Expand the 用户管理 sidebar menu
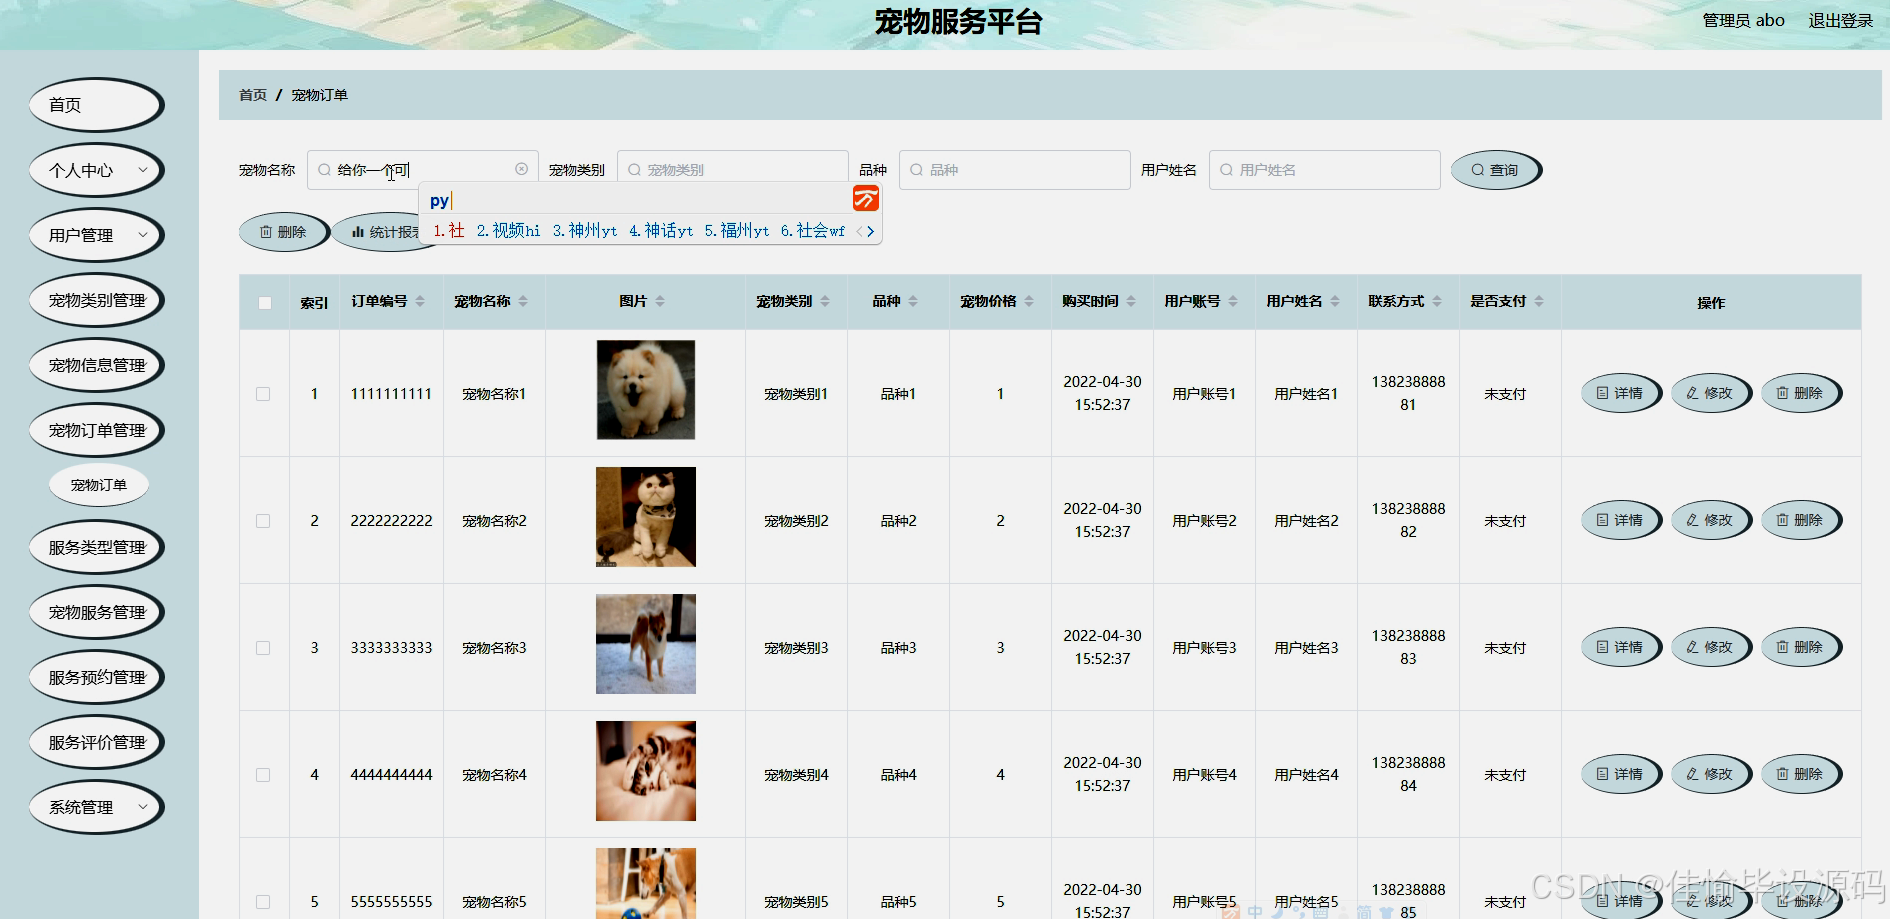Viewport: 1890px width, 919px height. pos(96,235)
